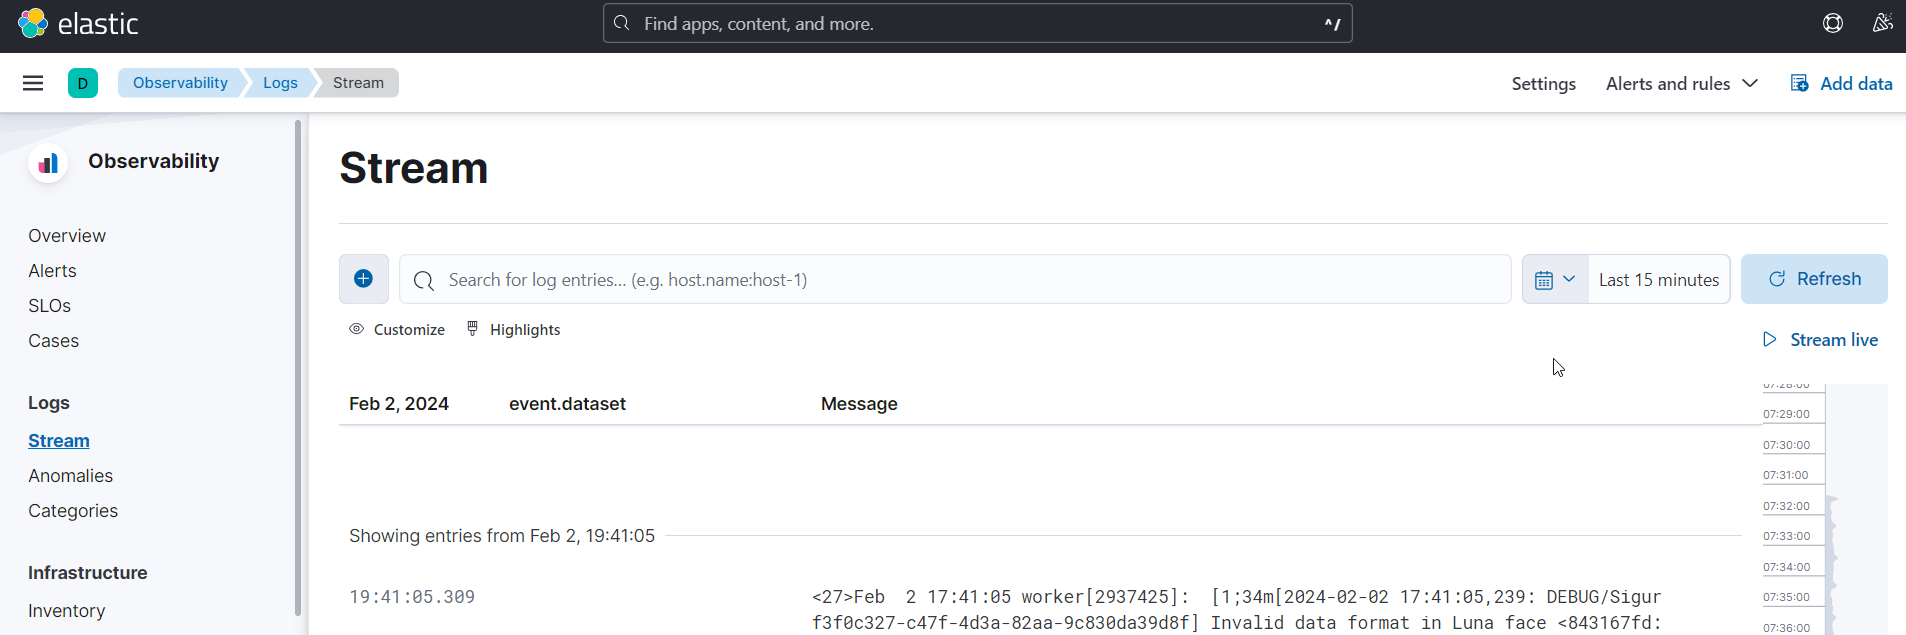Start live streaming with Stream live
Viewport: 1906px width, 635px height.
(x=1820, y=340)
